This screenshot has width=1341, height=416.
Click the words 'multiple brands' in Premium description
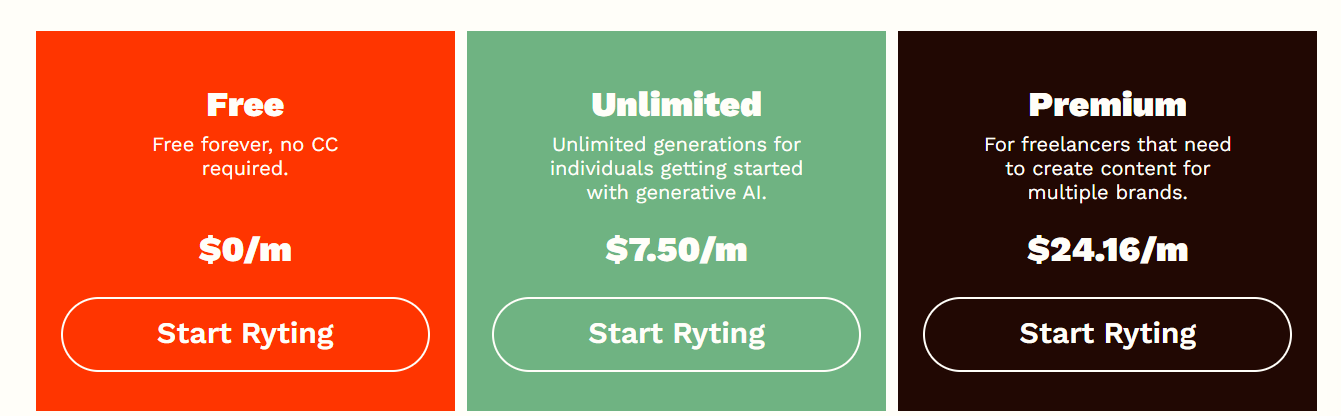pos(1107,193)
